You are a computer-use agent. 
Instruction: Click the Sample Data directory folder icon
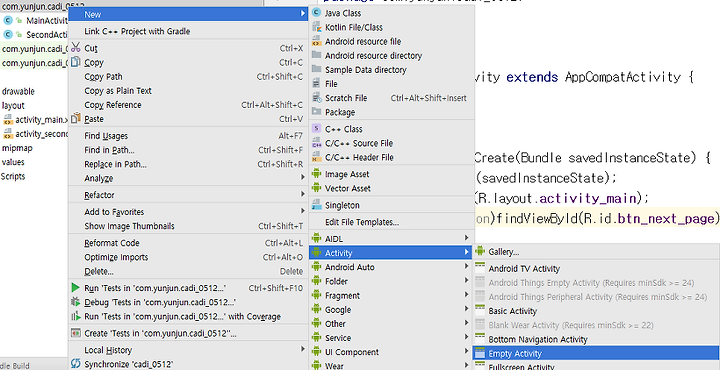tap(316, 70)
